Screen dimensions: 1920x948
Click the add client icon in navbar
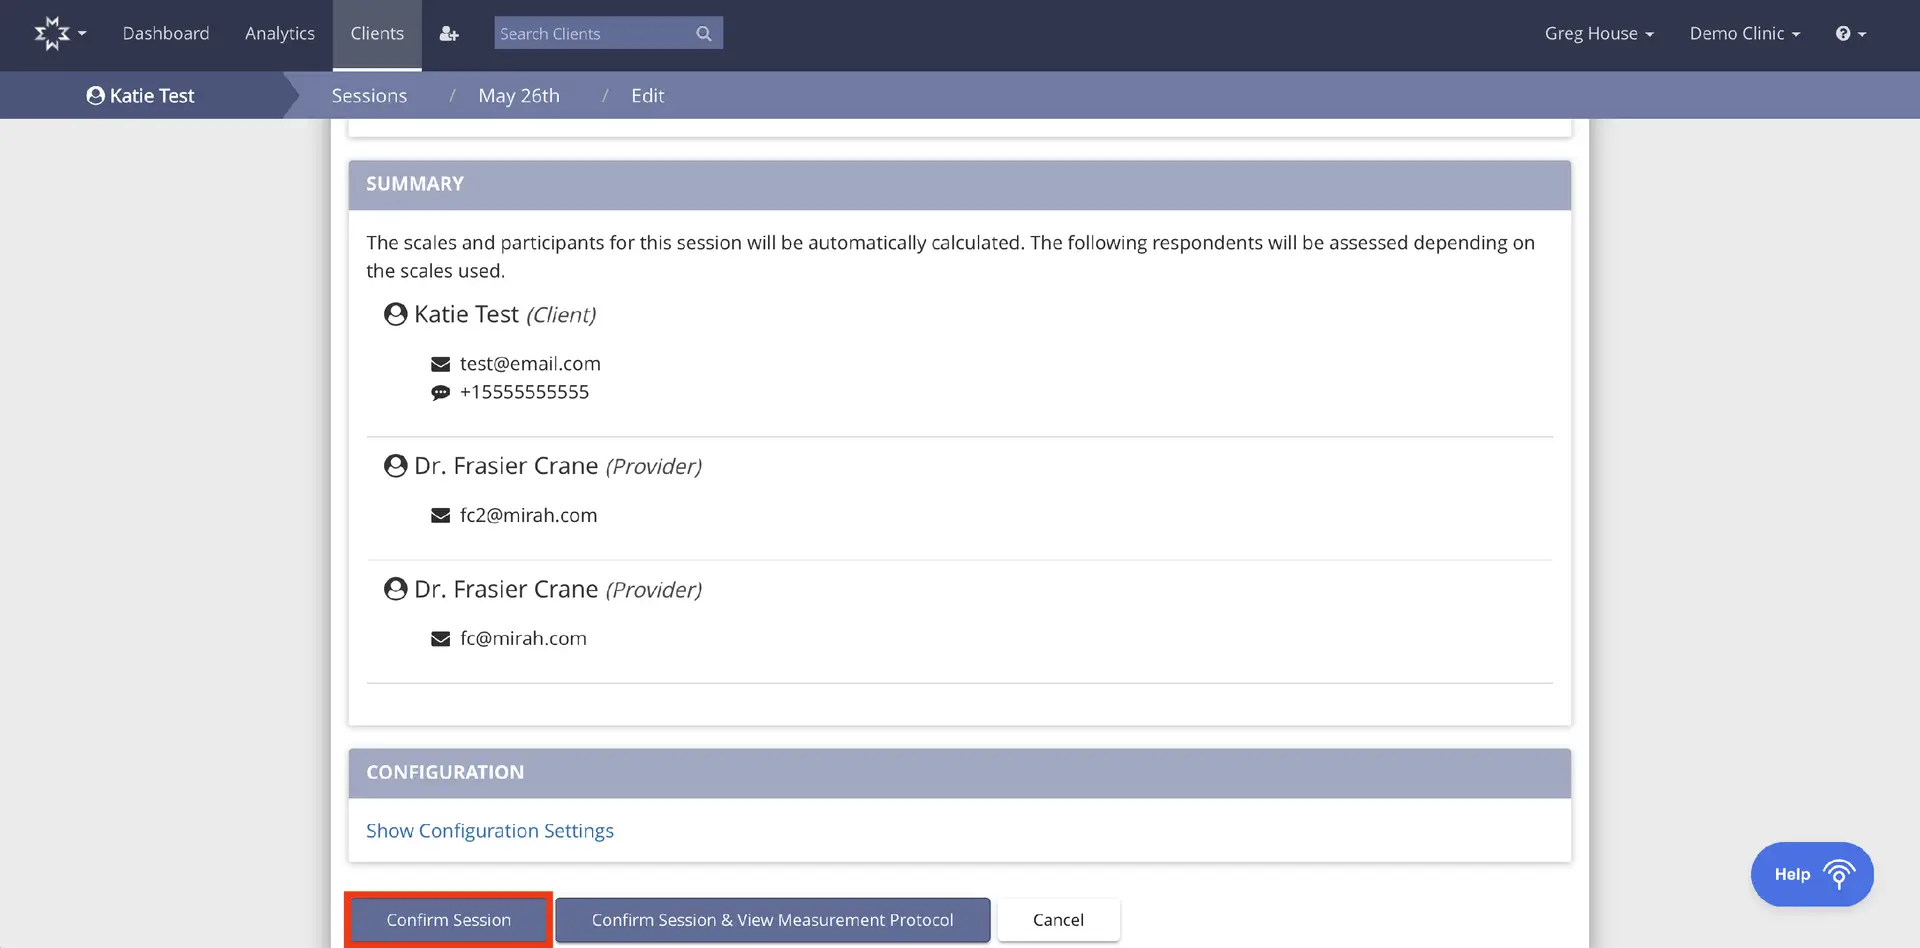pyautogui.click(x=449, y=34)
